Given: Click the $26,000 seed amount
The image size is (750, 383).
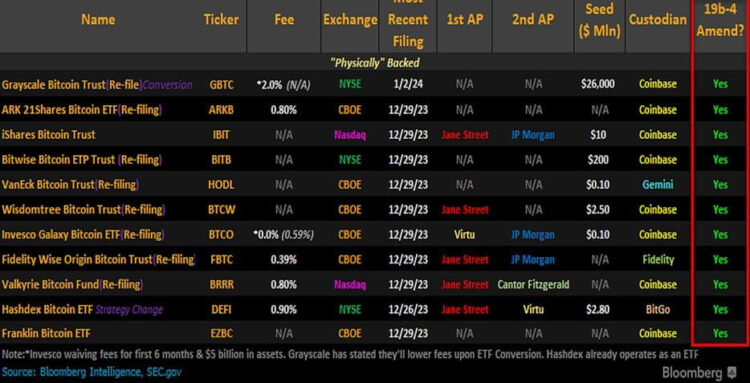Looking at the screenshot, I should (x=598, y=85).
